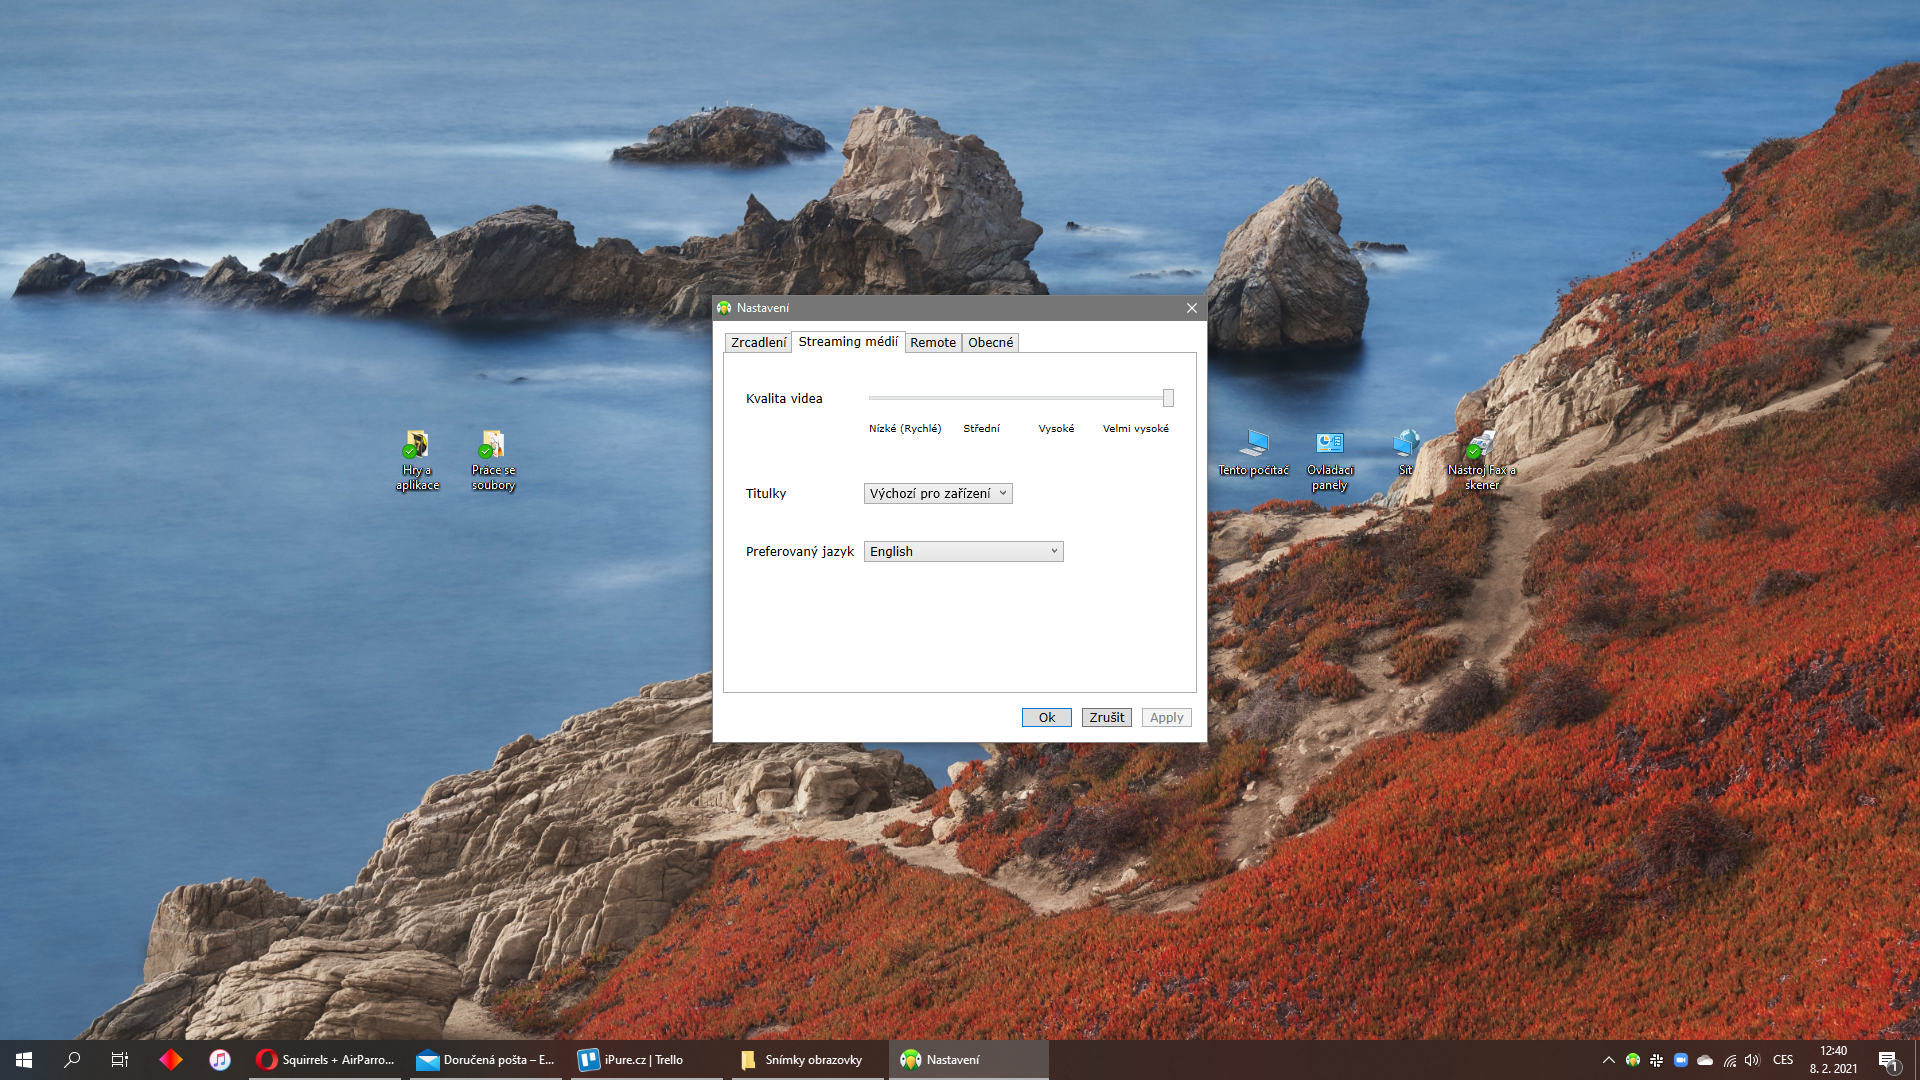The height and width of the screenshot is (1080, 1920).
Task: Switch to the Zrcadlení tab
Action: tap(758, 342)
